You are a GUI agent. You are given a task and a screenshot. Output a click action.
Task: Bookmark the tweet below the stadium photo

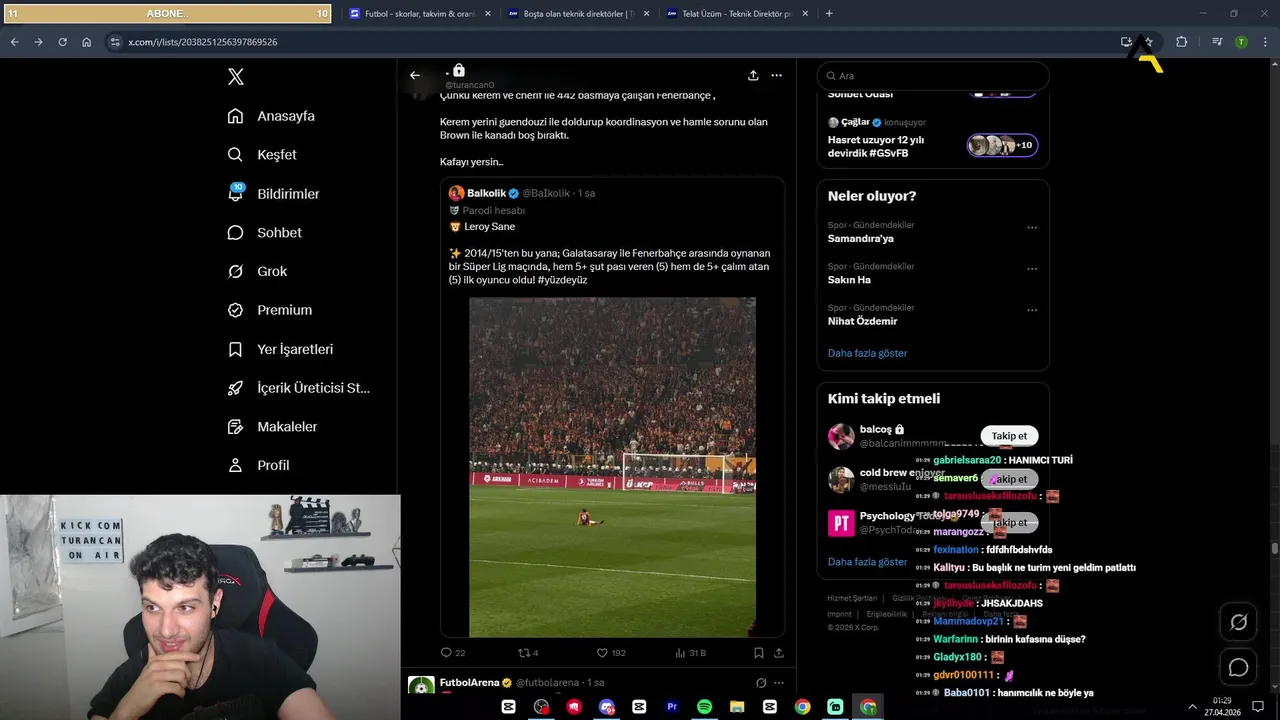(758, 653)
